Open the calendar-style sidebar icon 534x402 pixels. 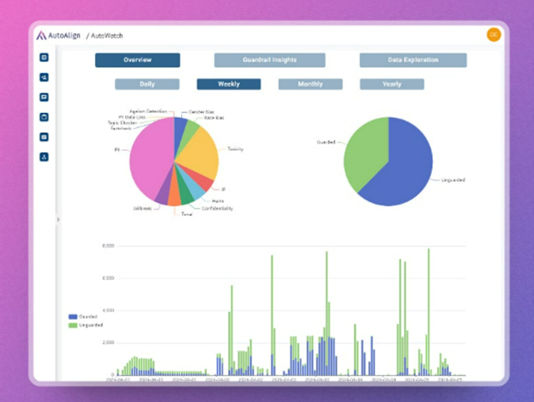(x=44, y=117)
